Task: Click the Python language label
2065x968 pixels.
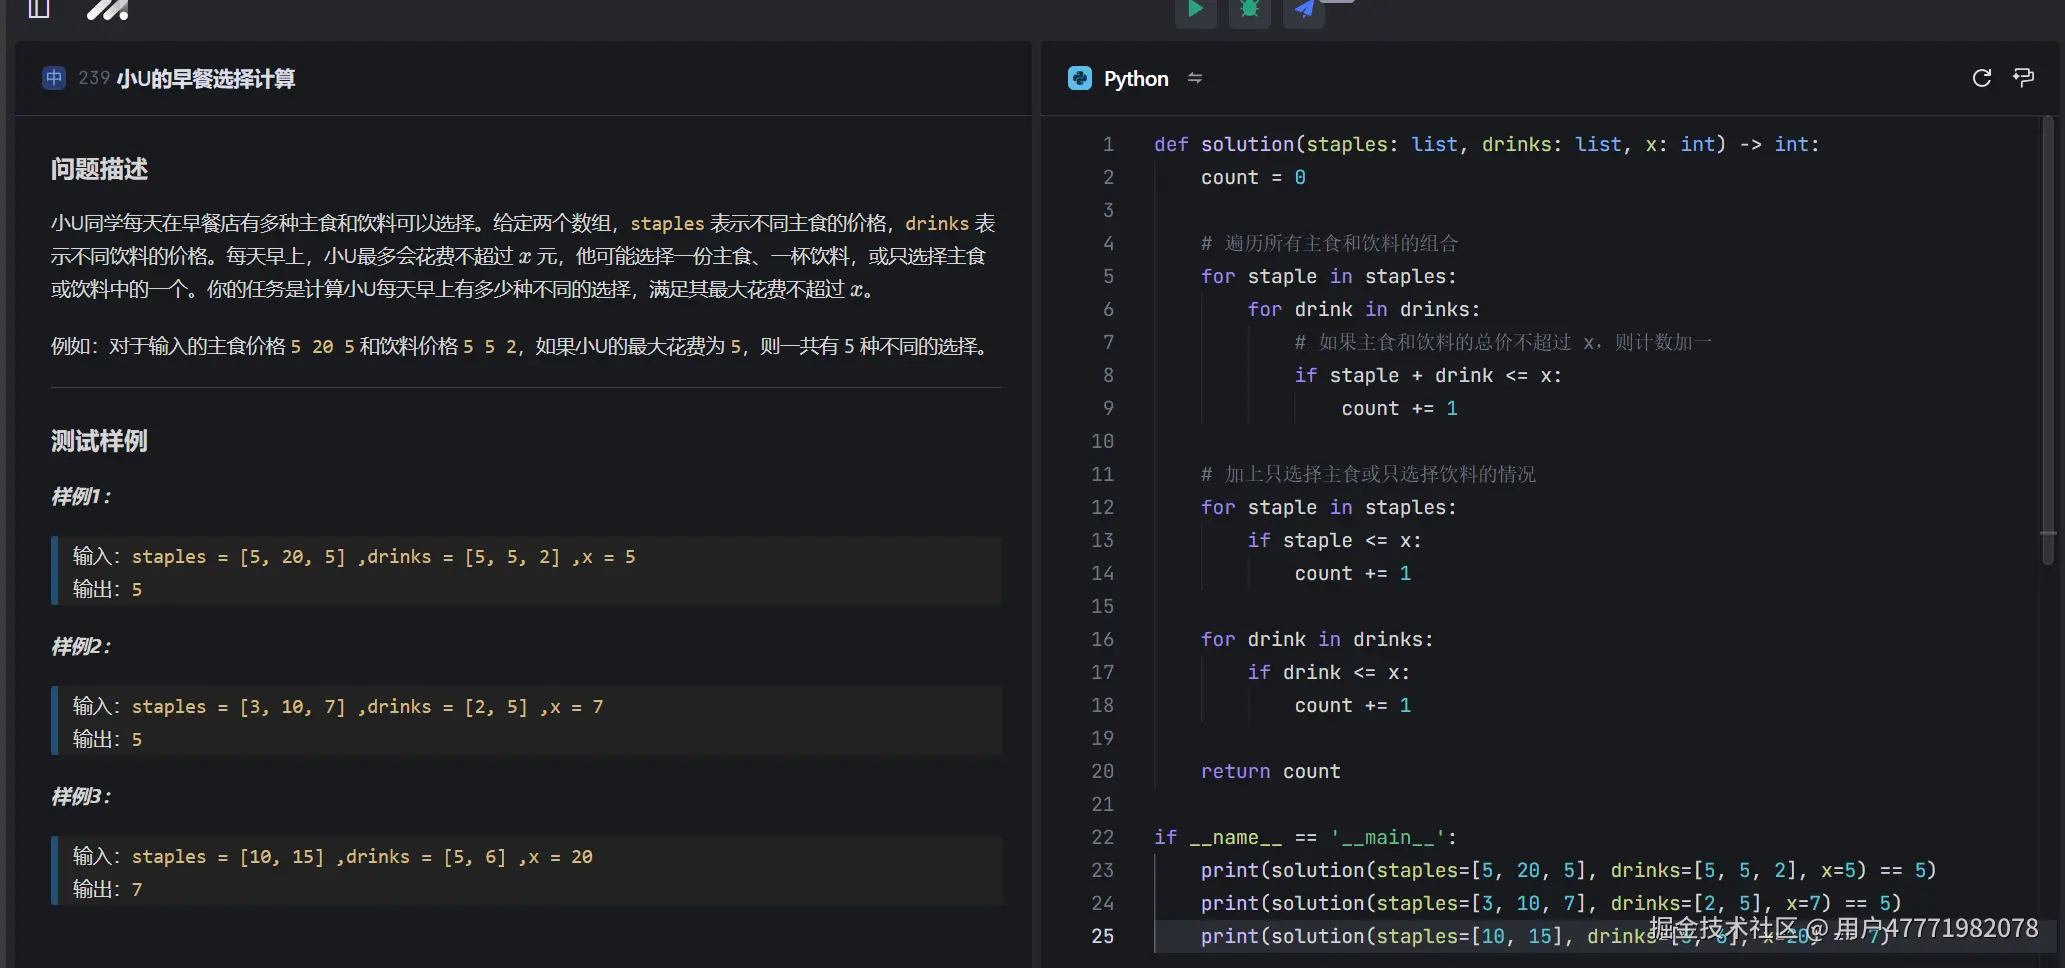Action: [x=1135, y=78]
